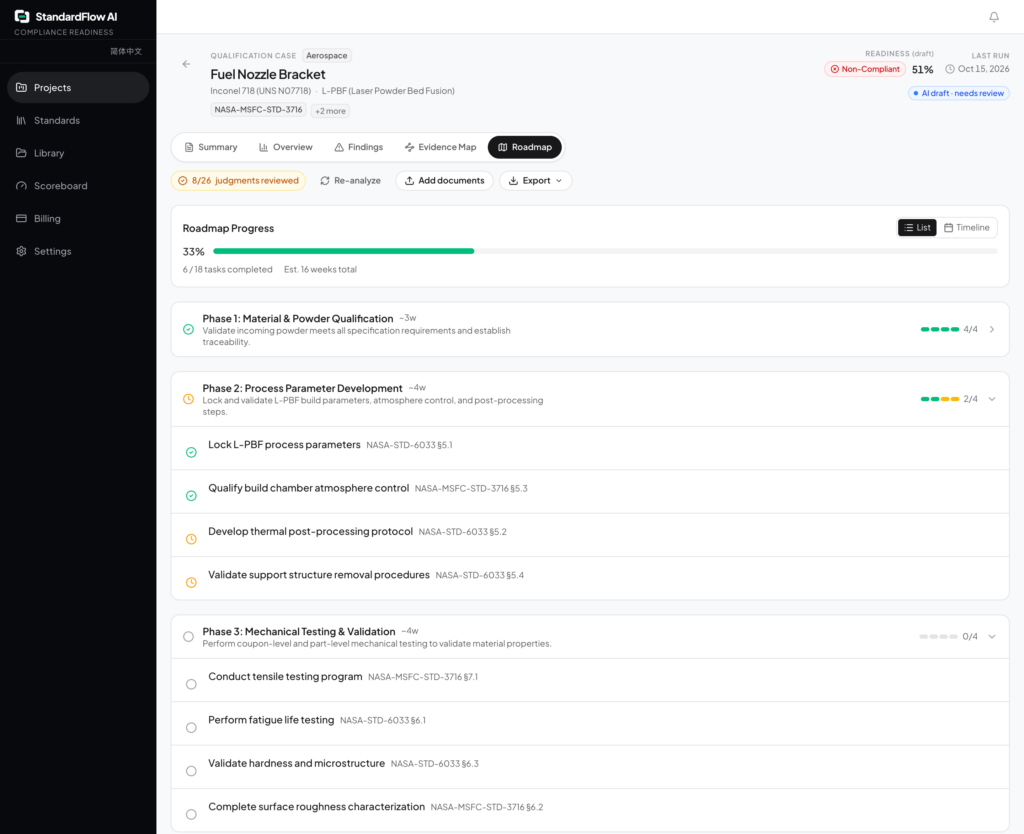Switch language to 简体中文
This screenshot has width=1024, height=834.
[125, 51]
